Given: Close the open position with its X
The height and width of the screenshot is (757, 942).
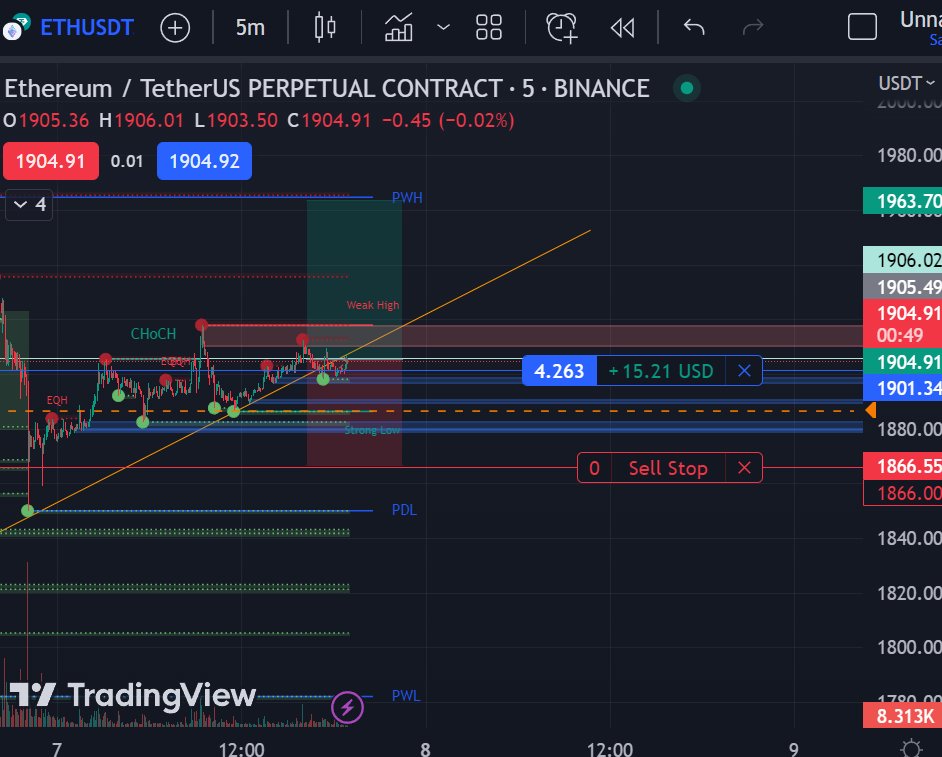Looking at the screenshot, I should pyautogui.click(x=744, y=370).
